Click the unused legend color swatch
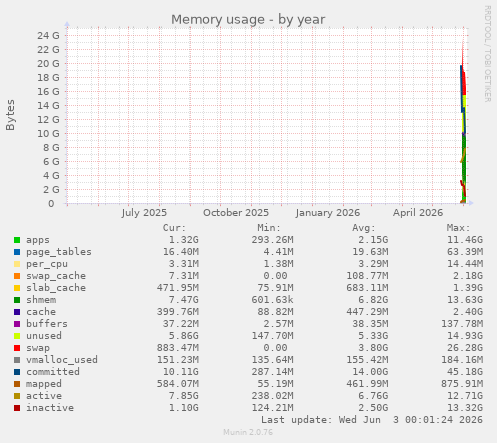The width and height of the screenshot is (497, 443). pos(17,336)
